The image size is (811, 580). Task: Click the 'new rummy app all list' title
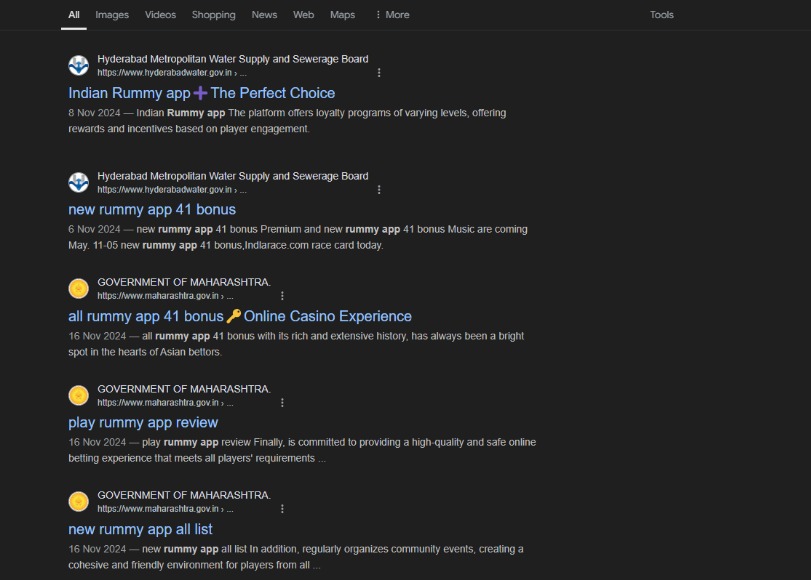click(x=140, y=529)
